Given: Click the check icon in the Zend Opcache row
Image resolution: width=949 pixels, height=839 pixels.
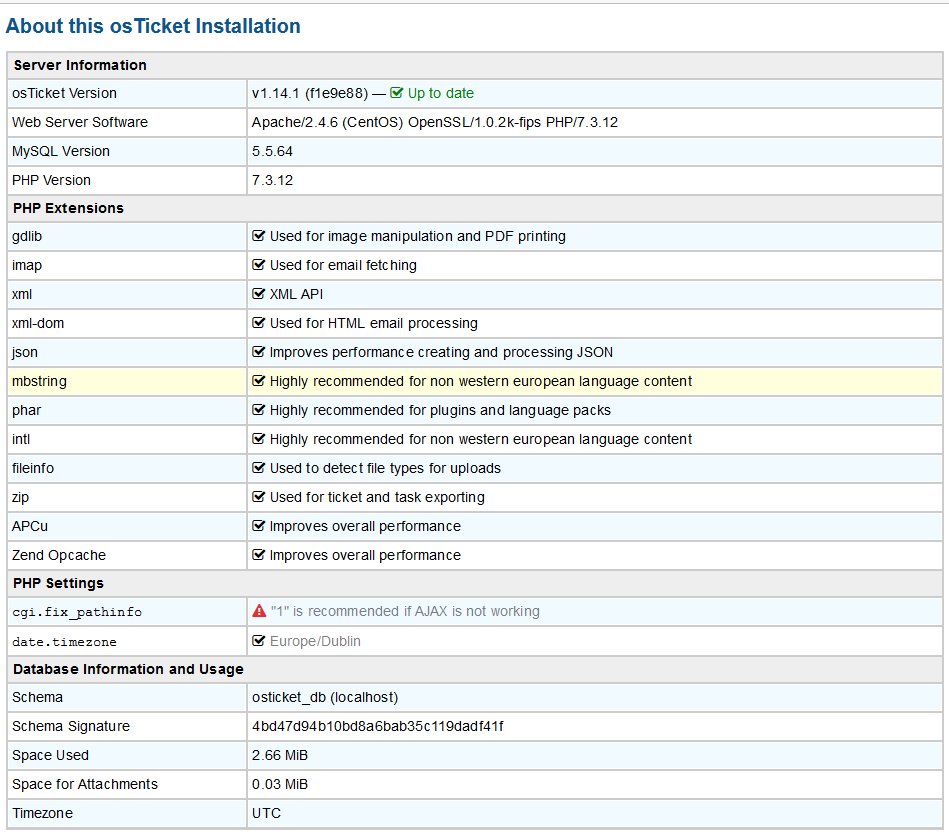Looking at the screenshot, I should coord(258,555).
